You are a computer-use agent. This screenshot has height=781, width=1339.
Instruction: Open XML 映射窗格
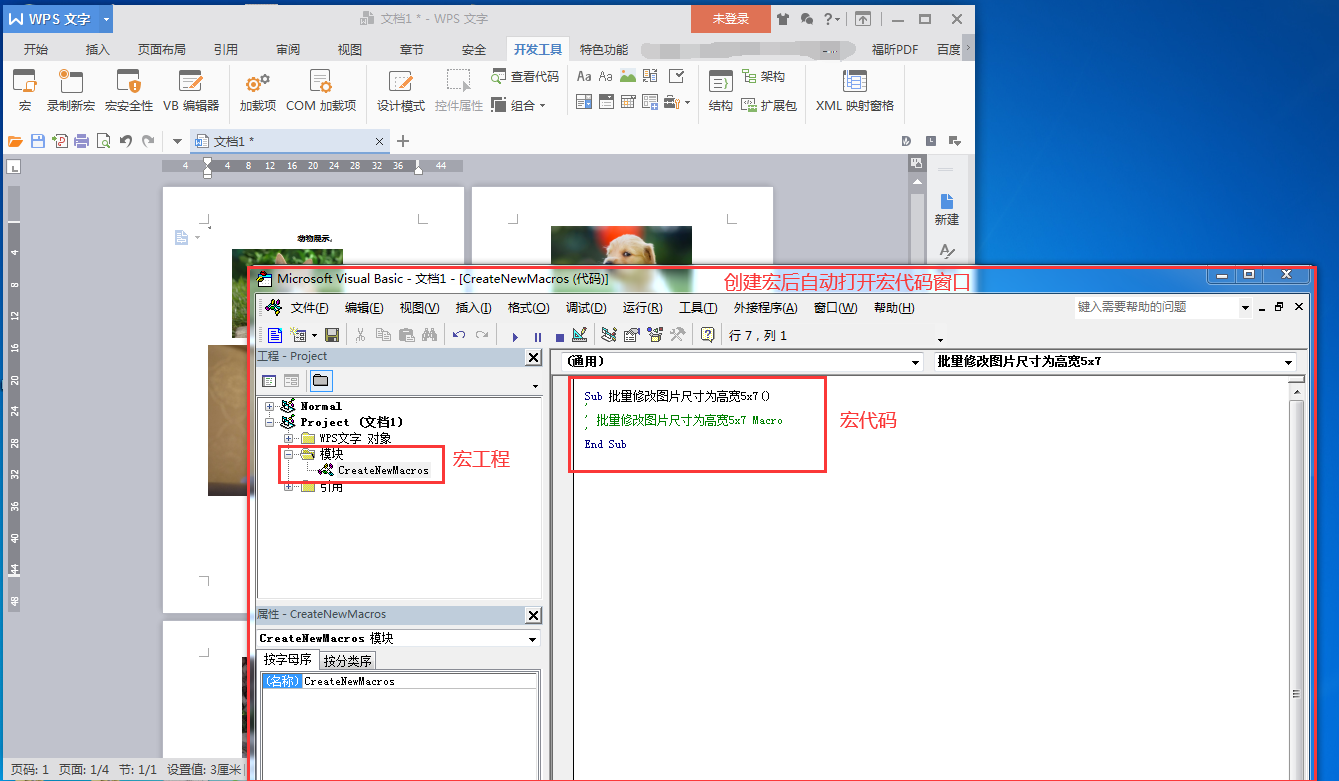[x=855, y=91]
